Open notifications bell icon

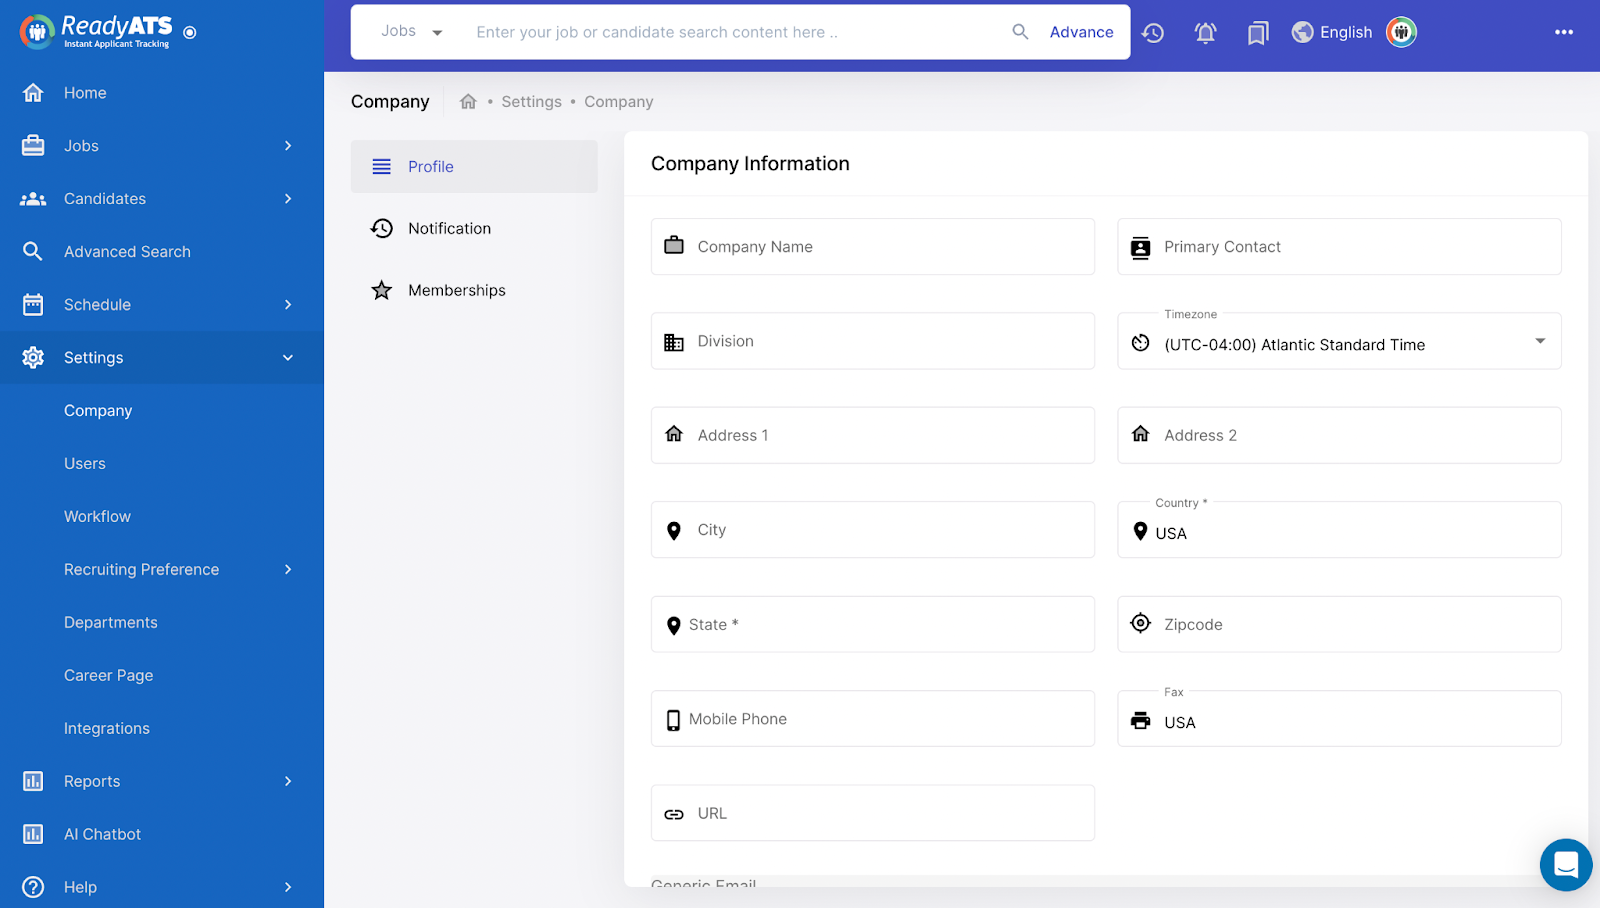tap(1206, 33)
